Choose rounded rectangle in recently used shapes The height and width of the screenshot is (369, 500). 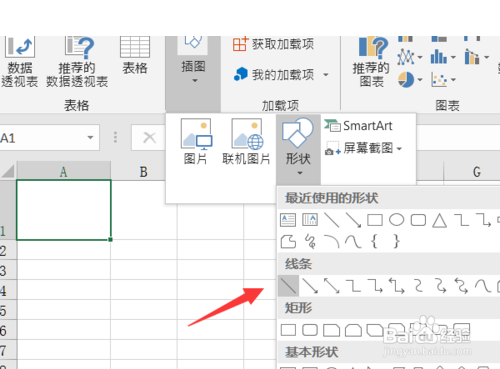[x=418, y=220]
